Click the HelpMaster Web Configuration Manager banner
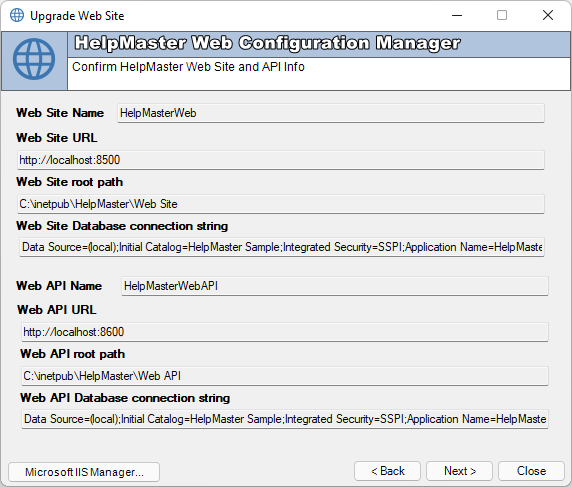The image size is (572, 487). click(x=267, y=43)
